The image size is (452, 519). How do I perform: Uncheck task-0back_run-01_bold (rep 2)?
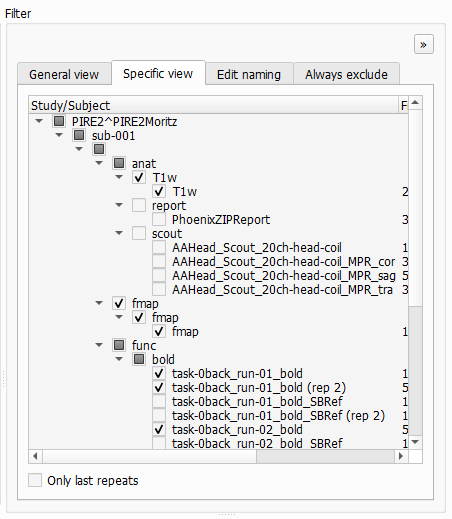159,387
